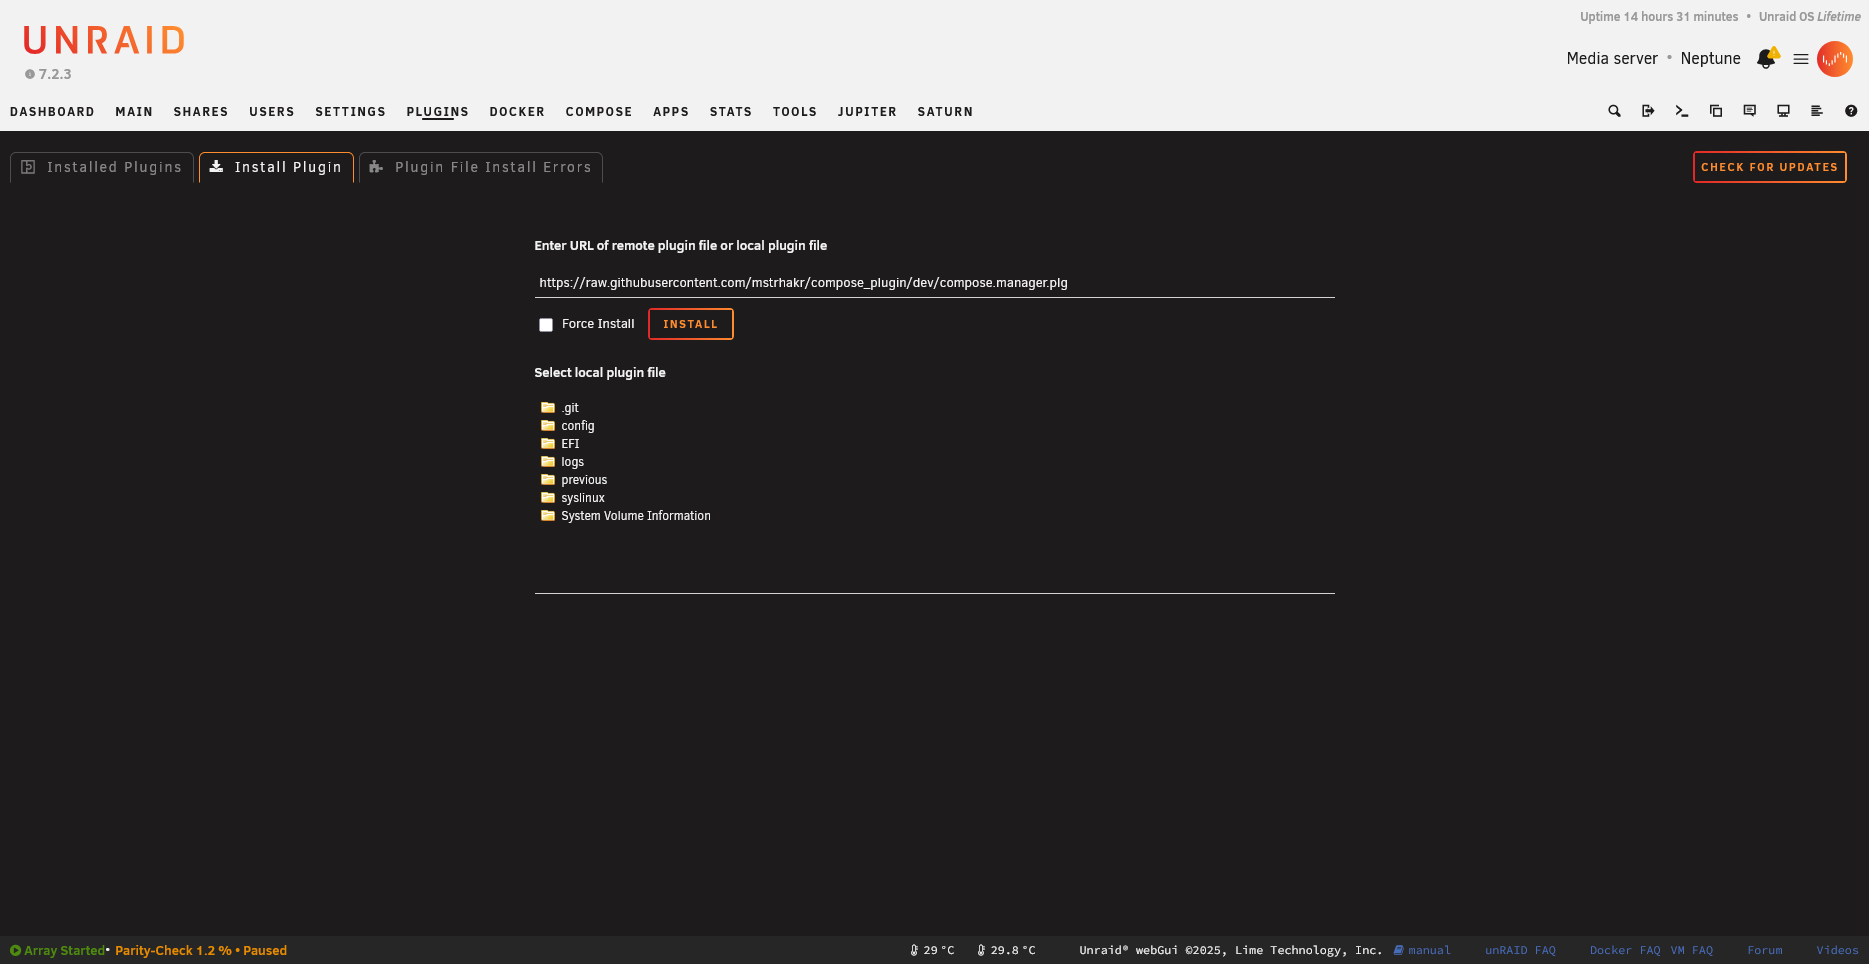Open the help icon

point(1851,111)
